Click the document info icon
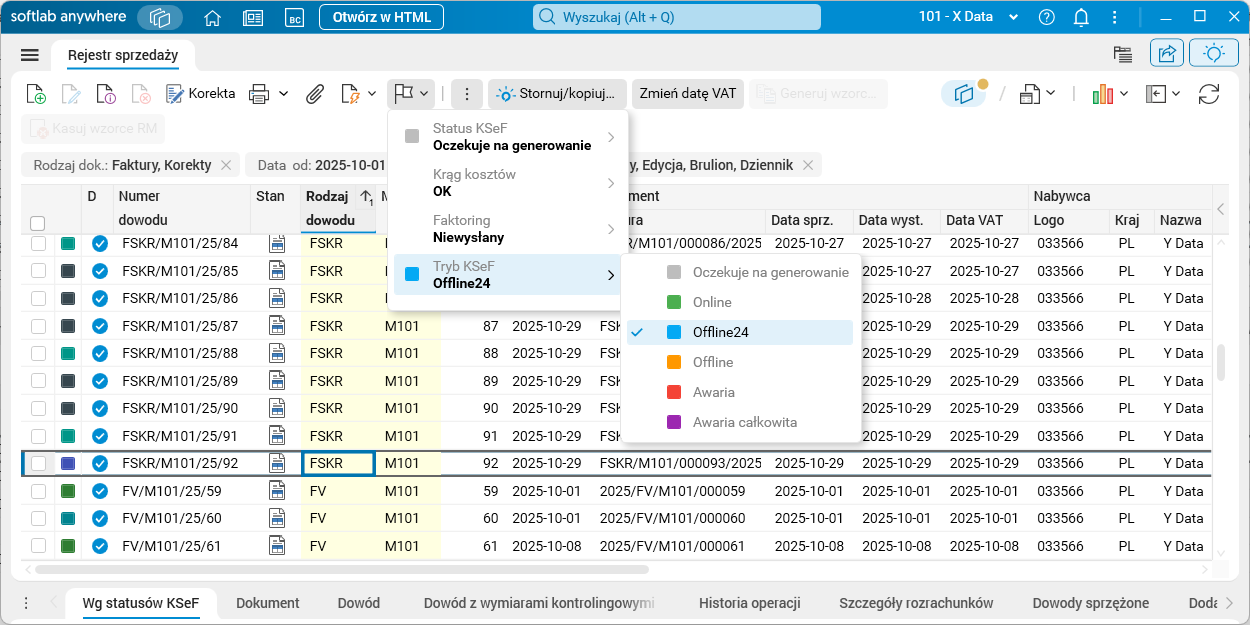Viewport: 1250px width, 625px height. pos(106,94)
